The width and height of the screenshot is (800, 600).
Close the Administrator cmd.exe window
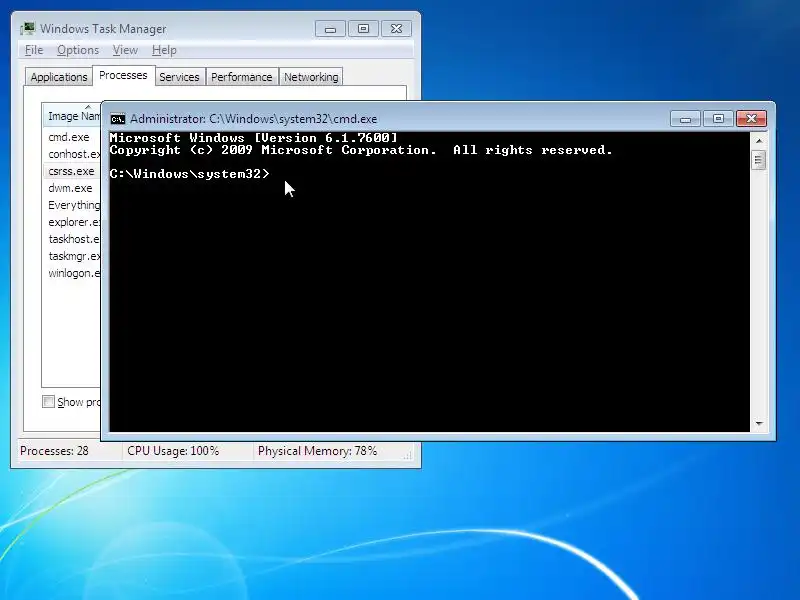(x=751, y=119)
